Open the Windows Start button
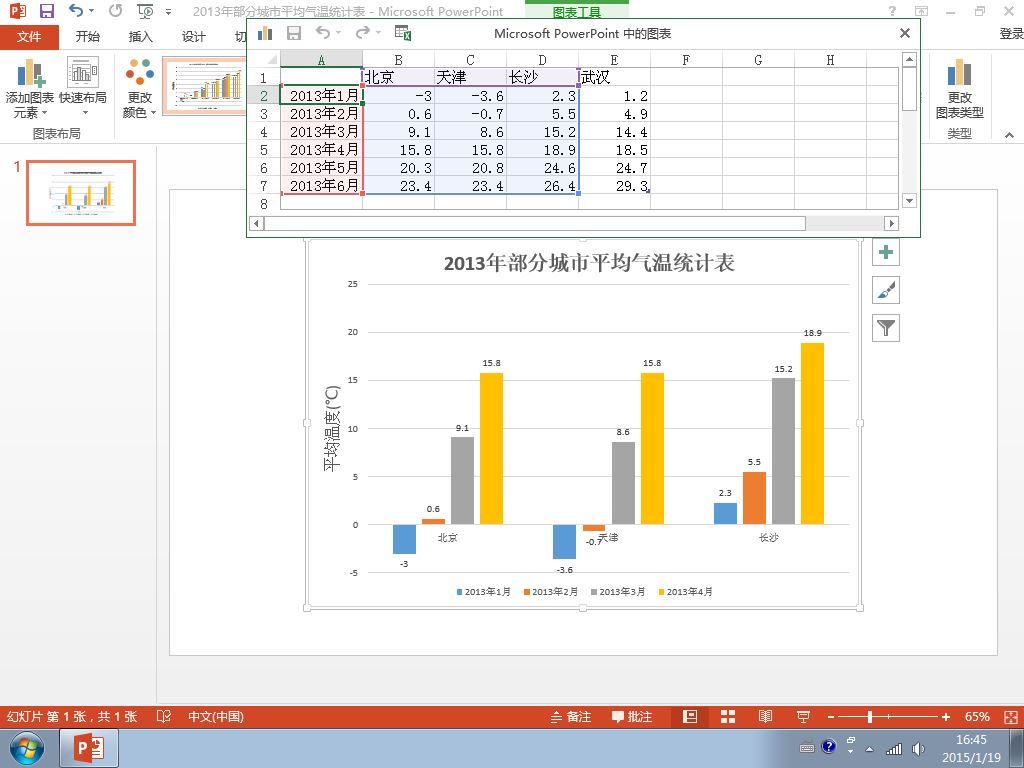The width and height of the screenshot is (1024, 768). point(27,748)
